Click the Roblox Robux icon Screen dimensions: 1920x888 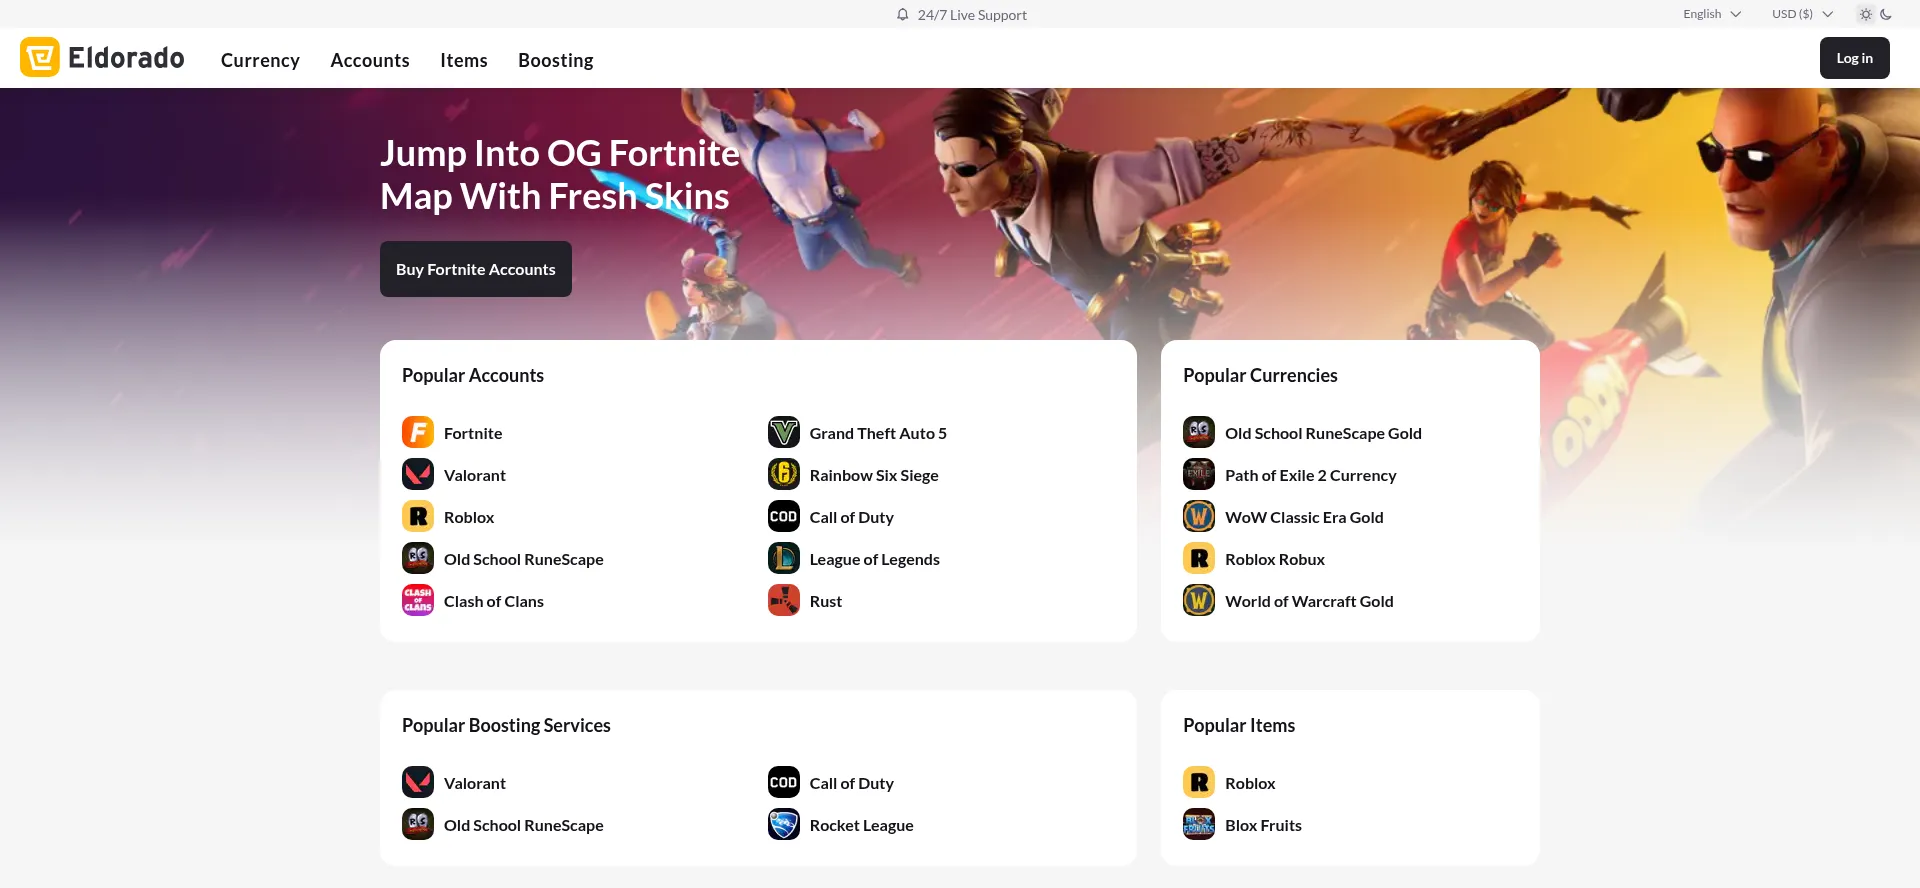pos(1199,558)
